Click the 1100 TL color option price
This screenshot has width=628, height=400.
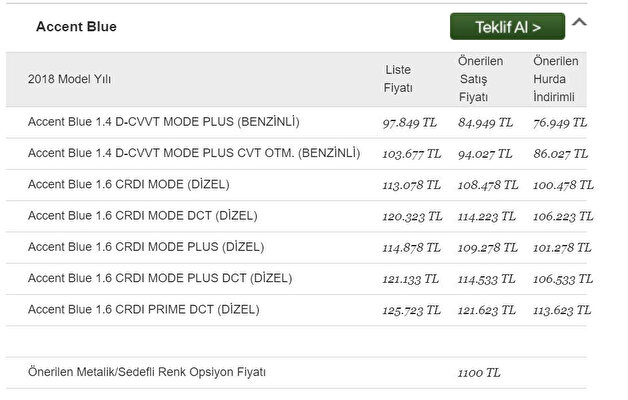click(479, 372)
